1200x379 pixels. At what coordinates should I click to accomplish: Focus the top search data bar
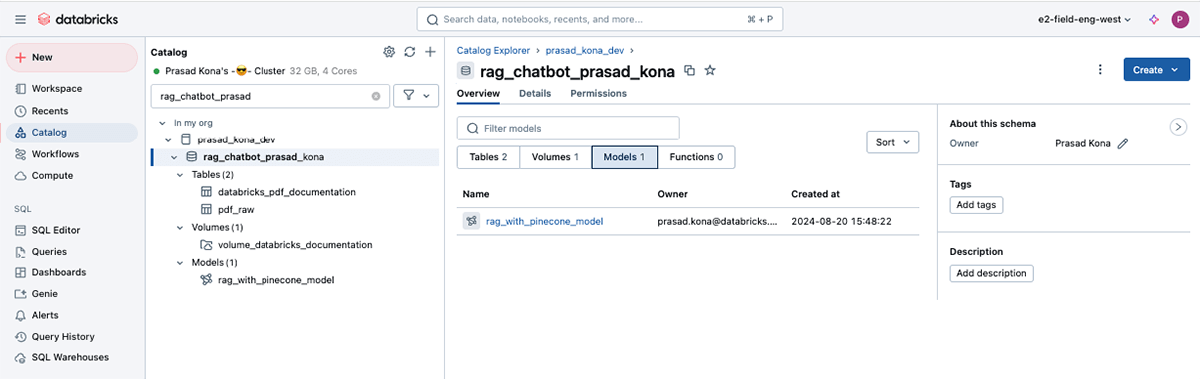coord(601,19)
